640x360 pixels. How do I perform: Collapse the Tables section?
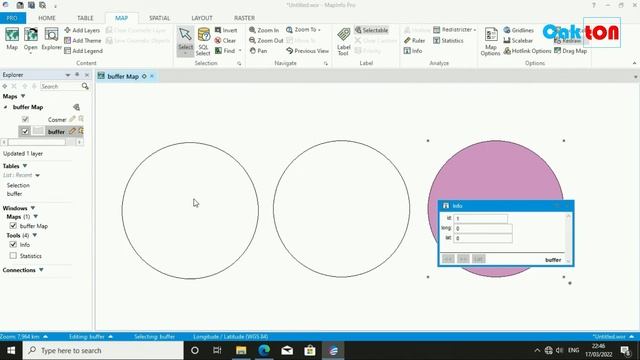[25, 166]
